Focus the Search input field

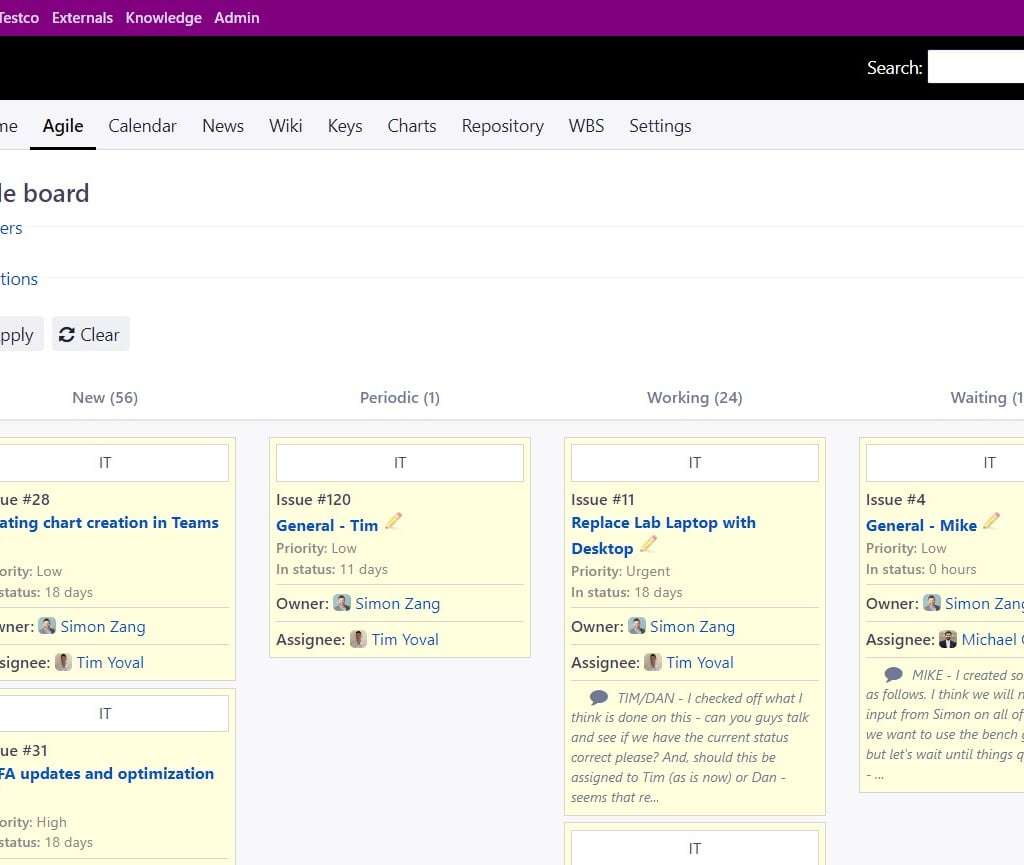pyautogui.click(x=976, y=67)
